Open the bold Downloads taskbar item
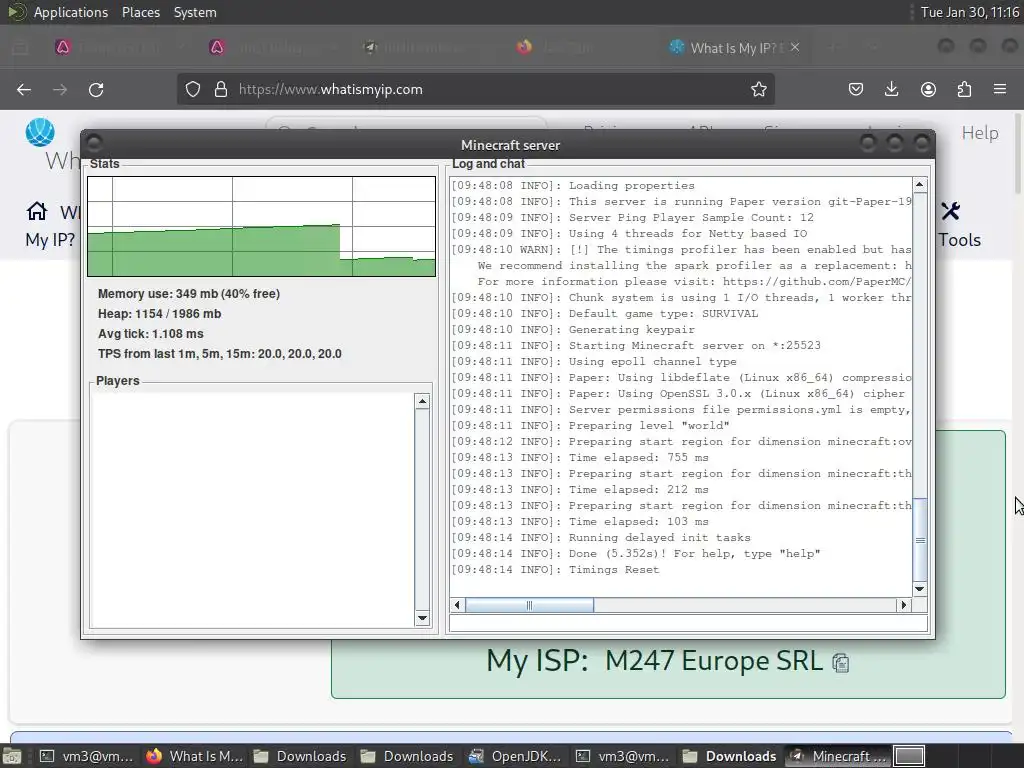 730,756
